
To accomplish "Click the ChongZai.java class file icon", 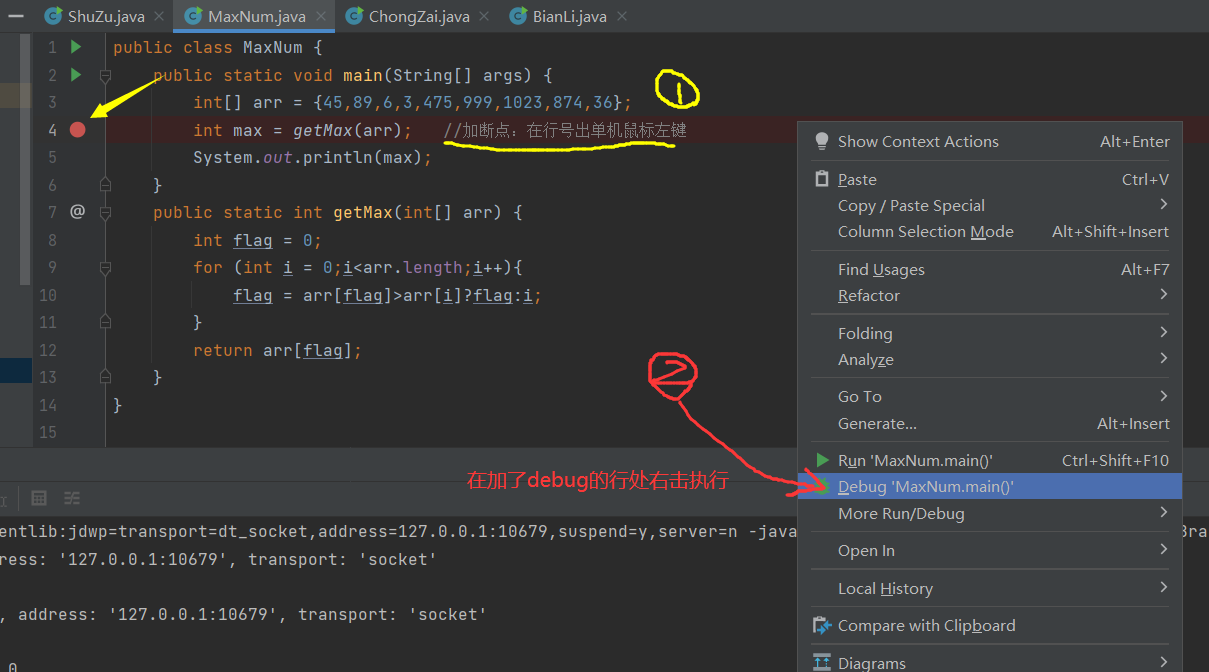I will pyautogui.click(x=354, y=16).
